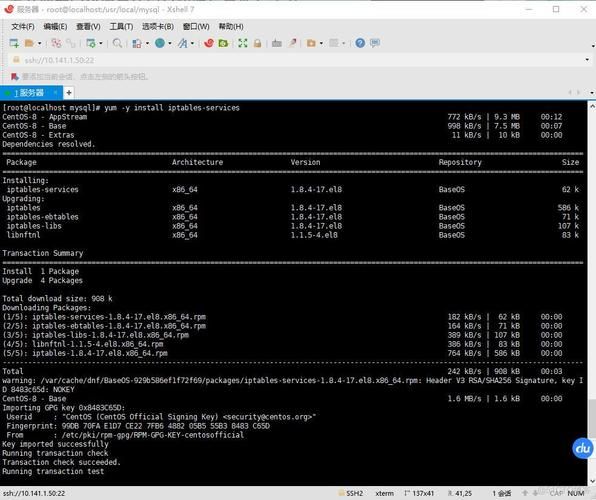Click the globe Encoding icon
The image size is (596, 500).
(x=160, y=43)
